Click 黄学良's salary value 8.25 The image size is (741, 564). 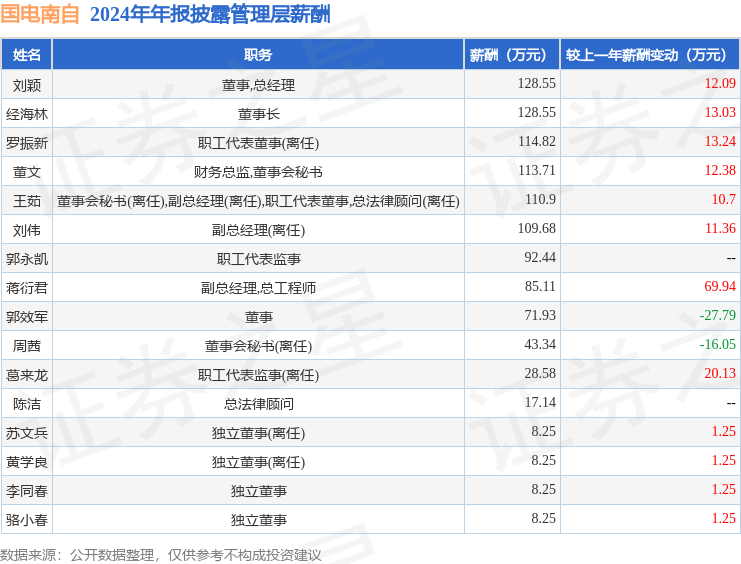click(x=543, y=461)
